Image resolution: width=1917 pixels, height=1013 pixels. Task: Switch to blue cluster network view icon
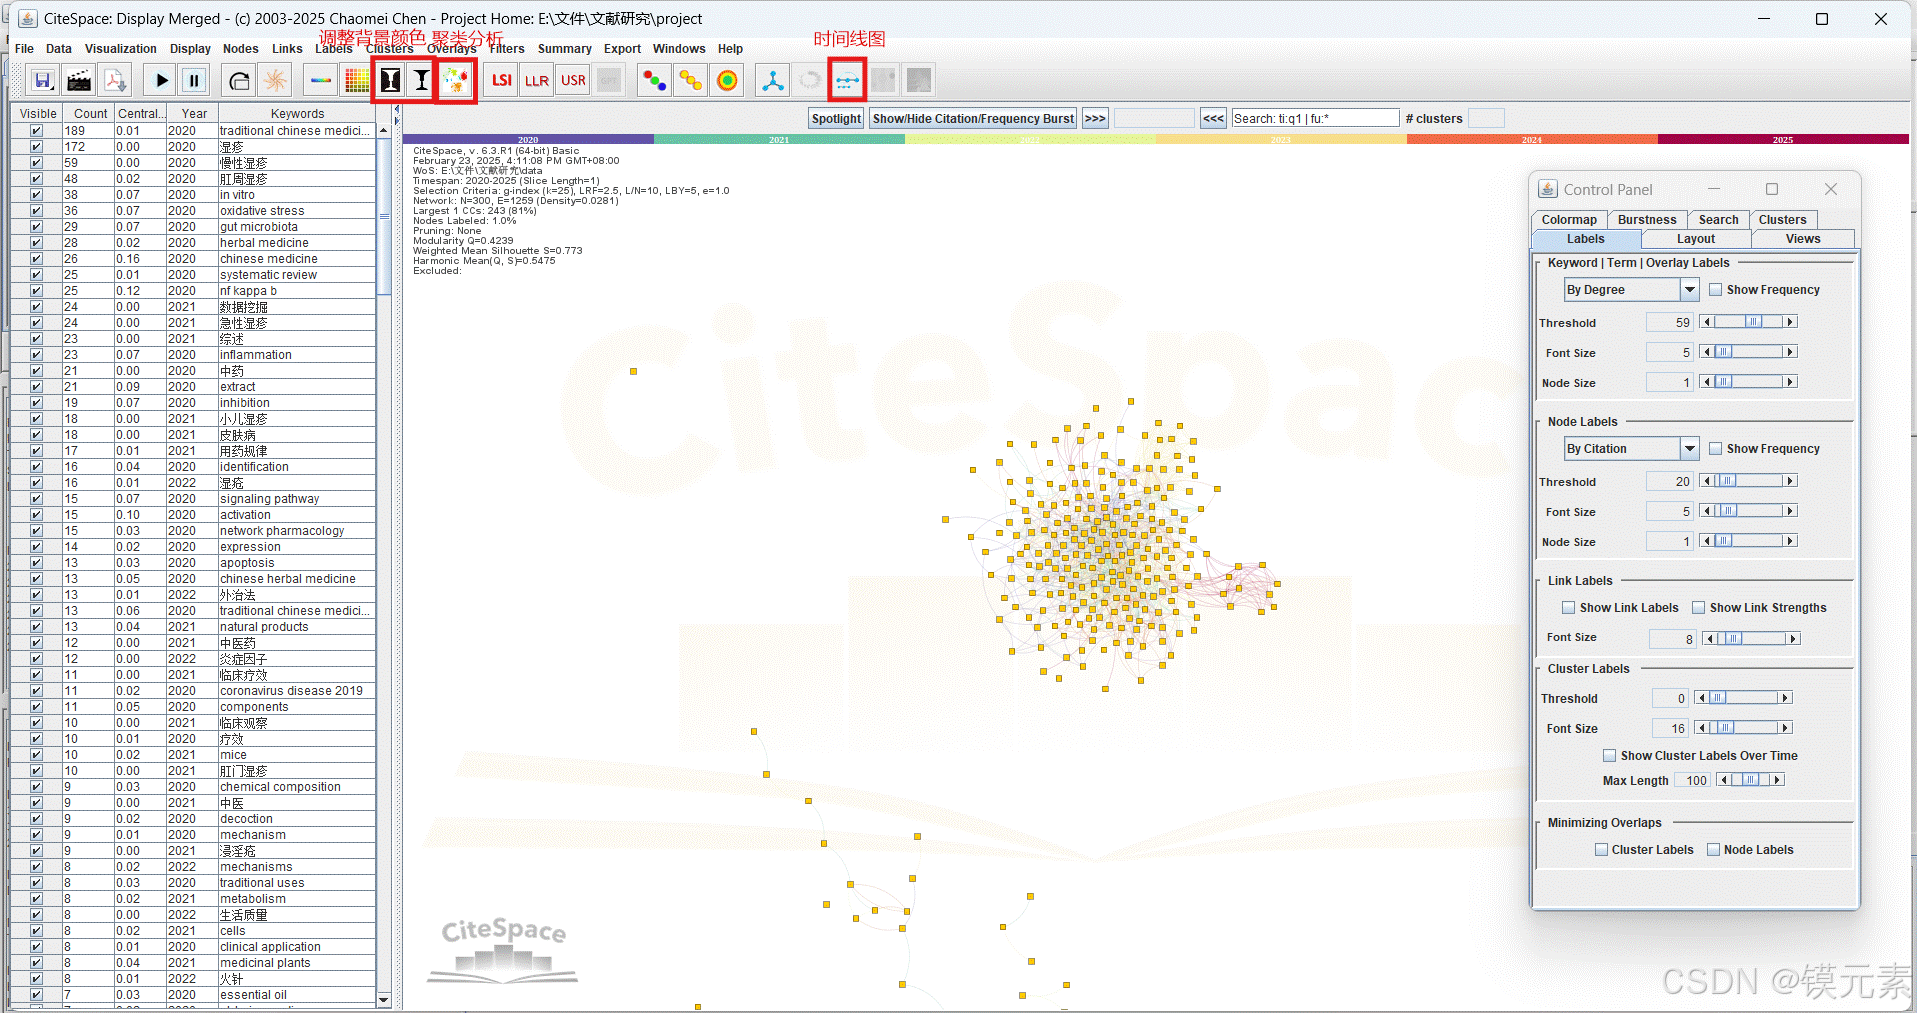click(x=773, y=81)
